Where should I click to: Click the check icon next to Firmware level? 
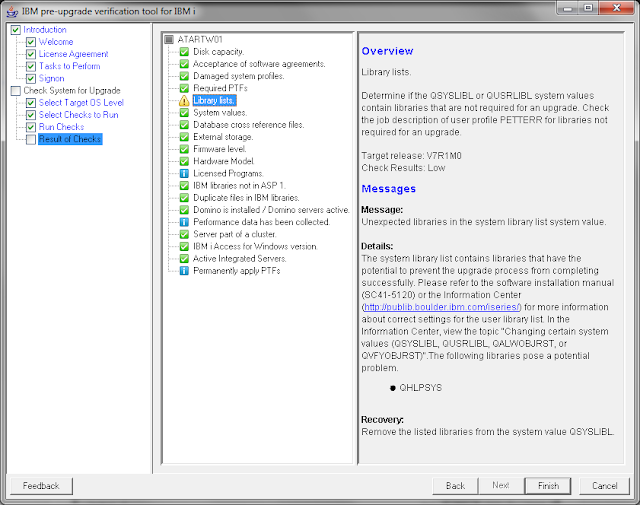coord(184,149)
